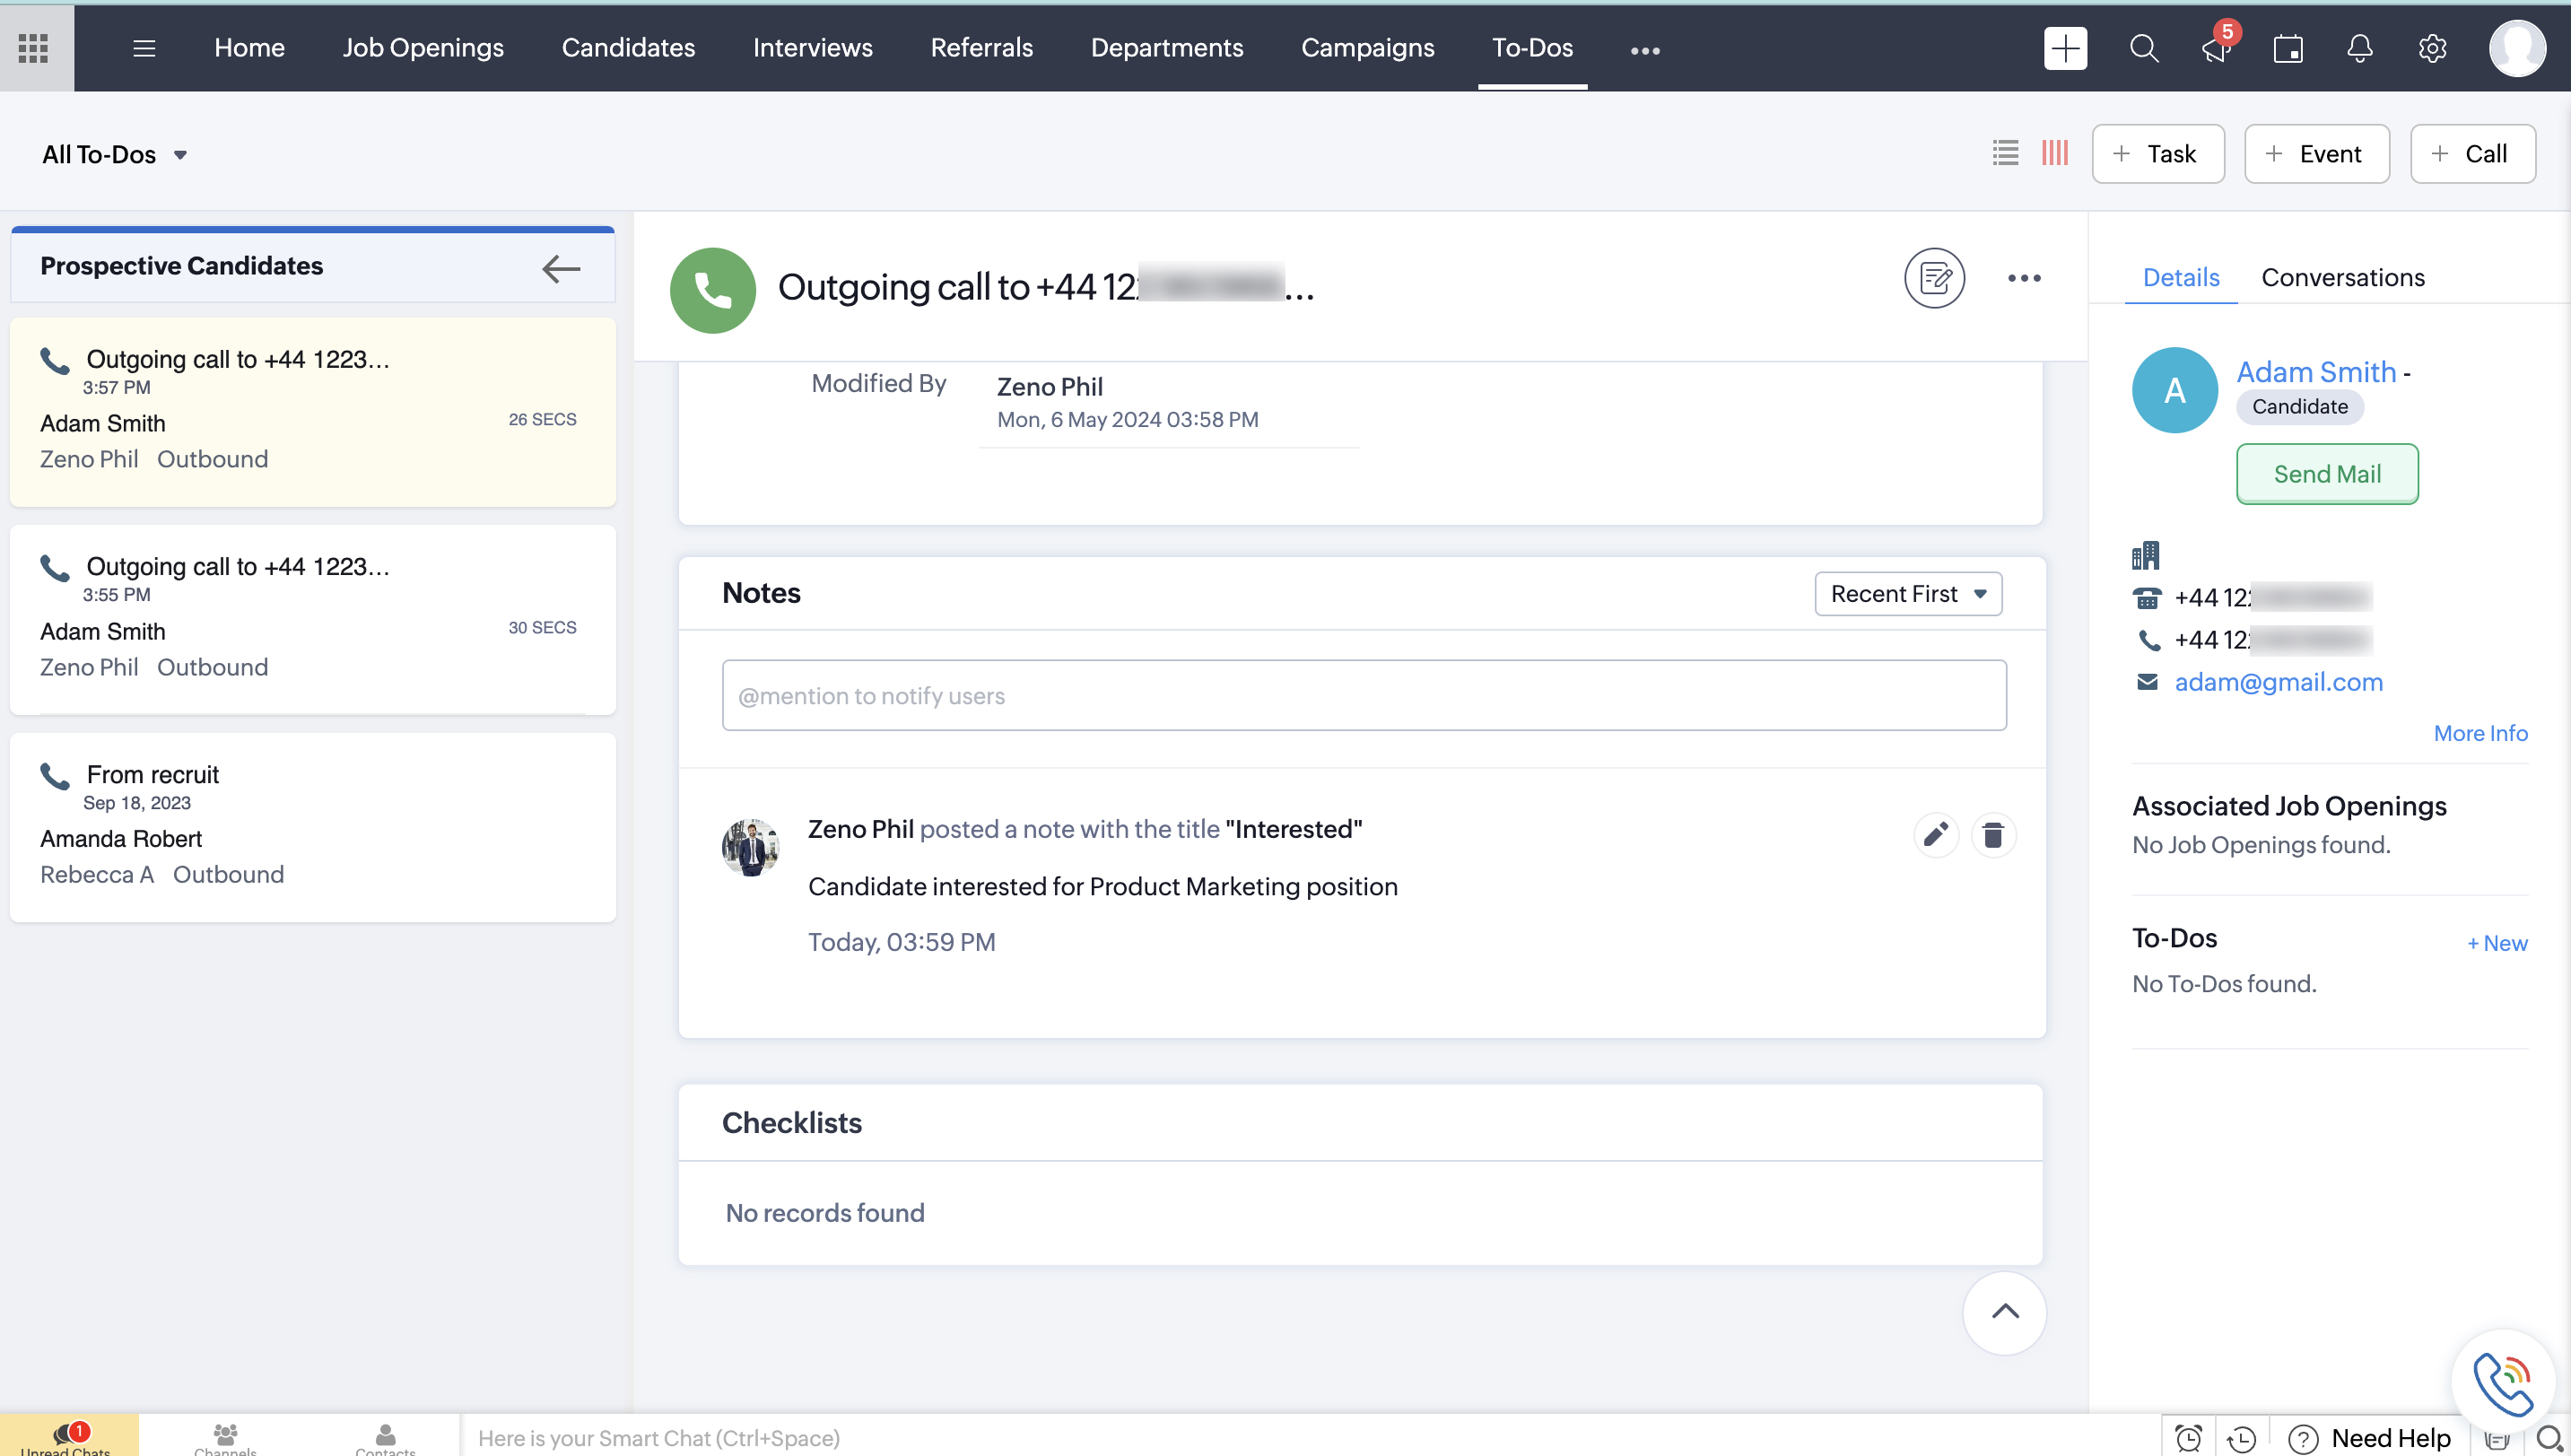Click the announcements megaphone icon

(2215, 48)
